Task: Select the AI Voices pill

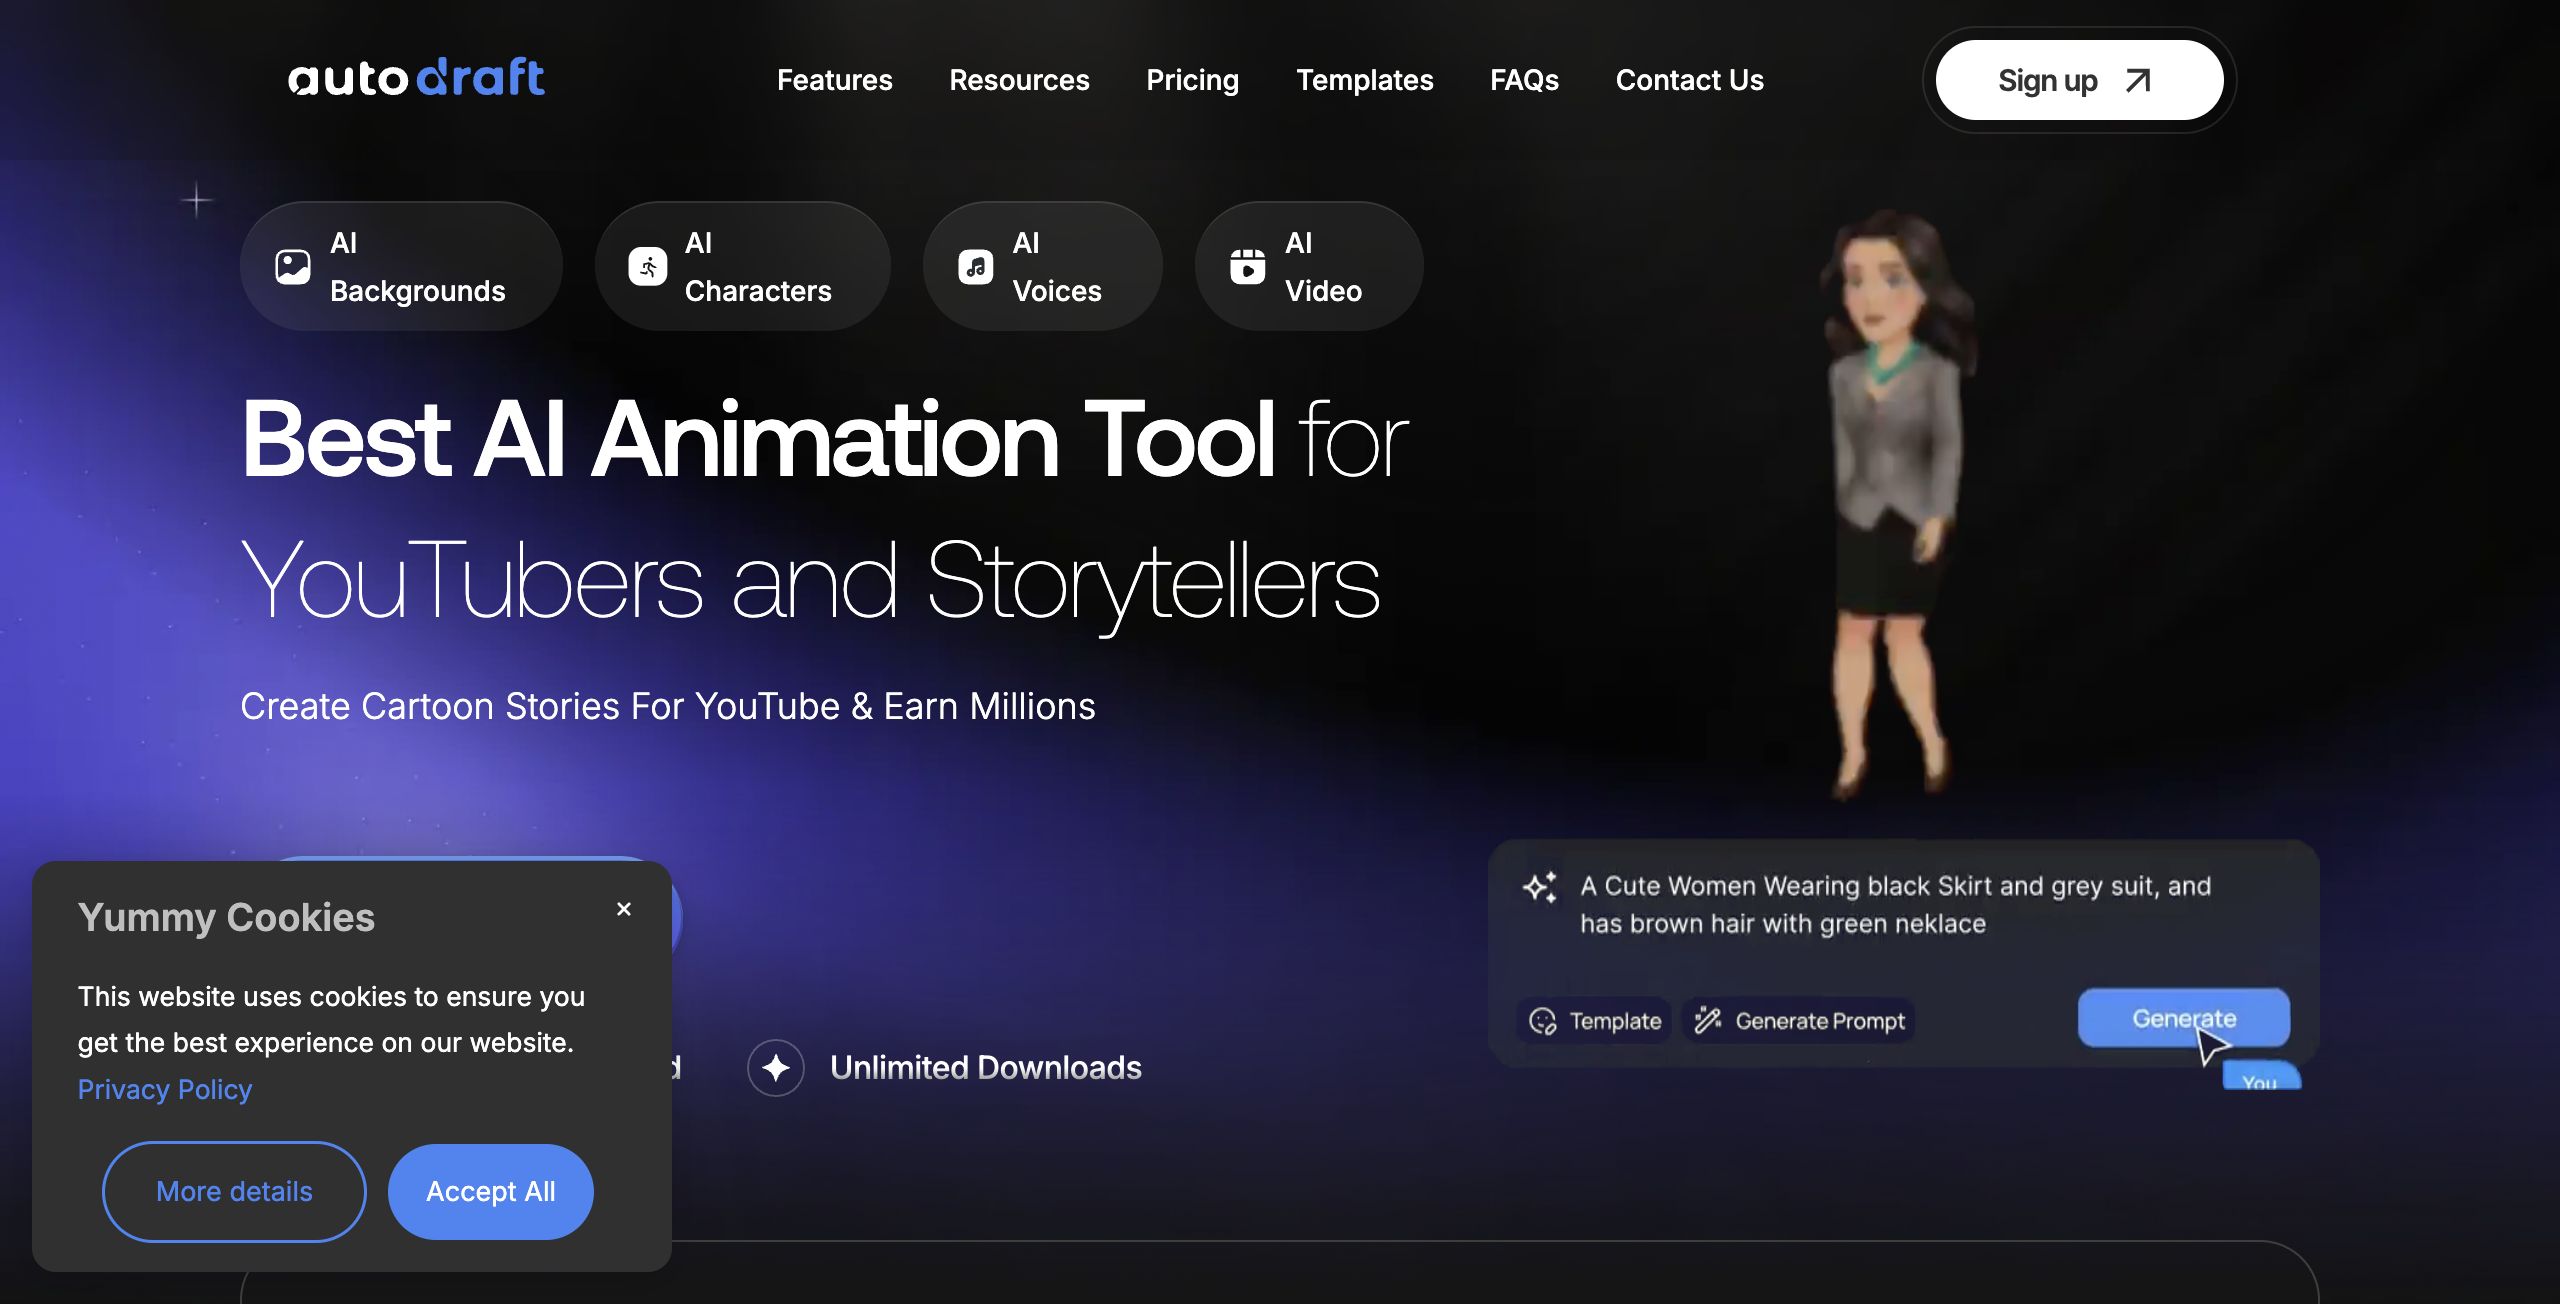Action: [1042, 266]
